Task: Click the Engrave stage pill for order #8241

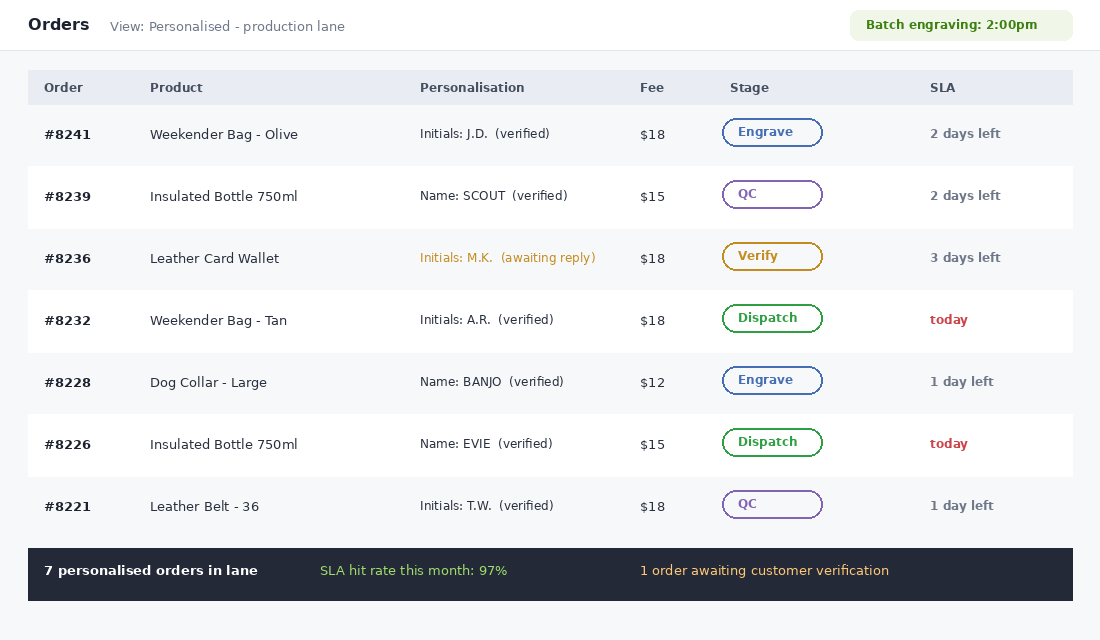Action: click(x=772, y=133)
